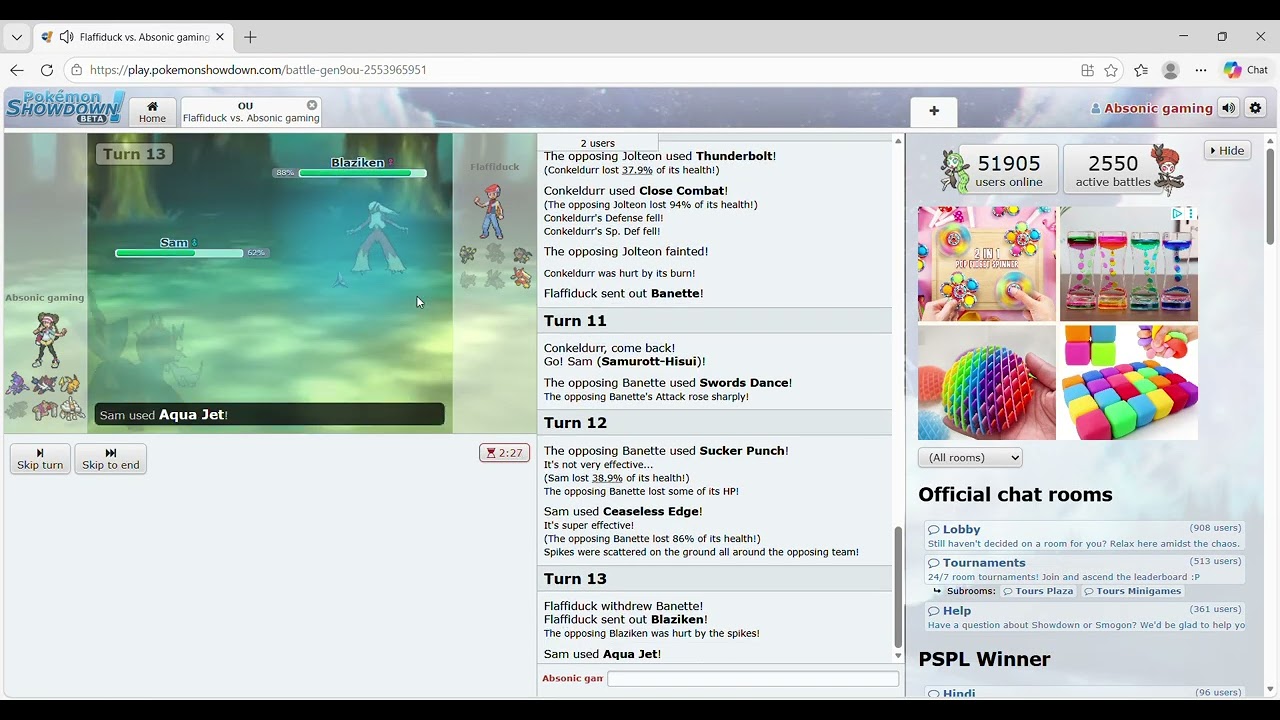Screen dimensions: 1280x720
Task: Open the Home tab
Action: click(152, 112)
